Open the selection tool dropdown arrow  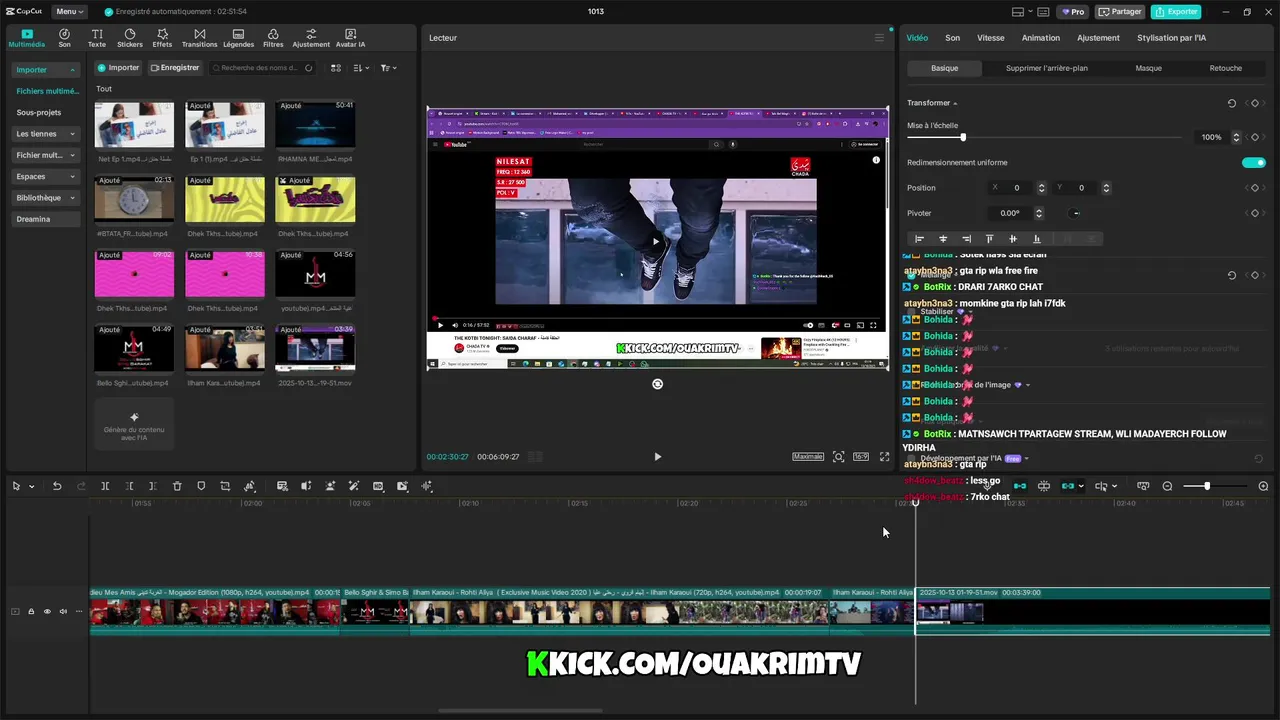point(32,487)
